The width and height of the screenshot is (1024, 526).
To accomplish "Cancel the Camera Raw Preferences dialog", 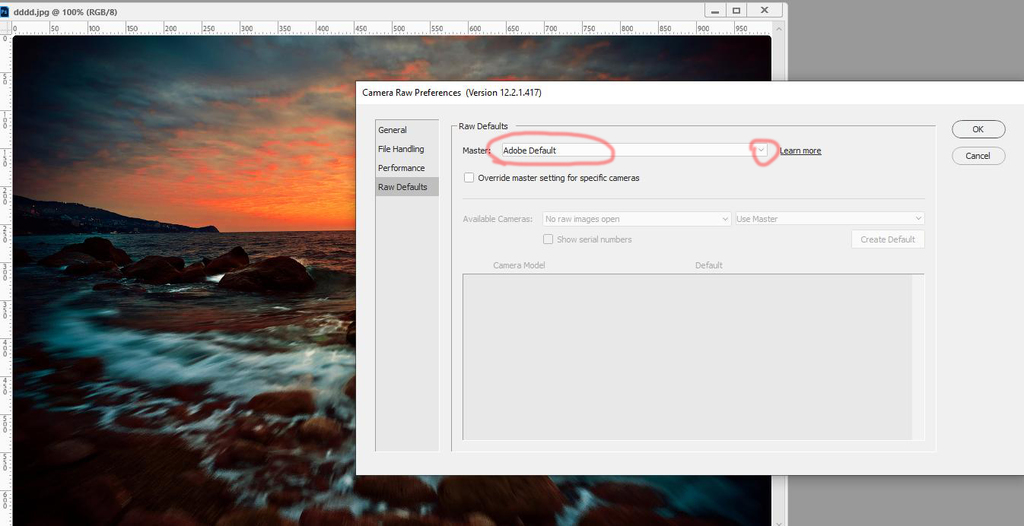I will (x=977, y=156).
